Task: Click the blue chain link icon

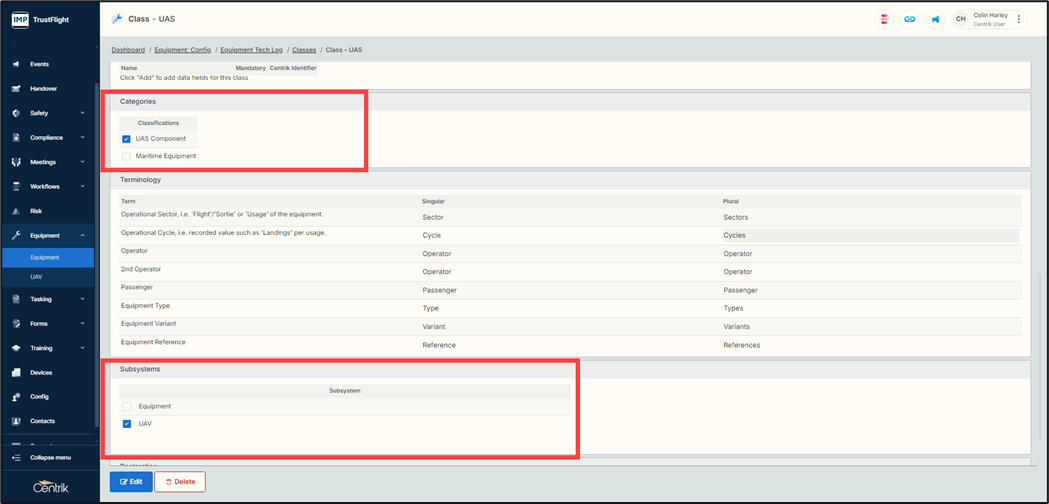Action: pos(909,19)
